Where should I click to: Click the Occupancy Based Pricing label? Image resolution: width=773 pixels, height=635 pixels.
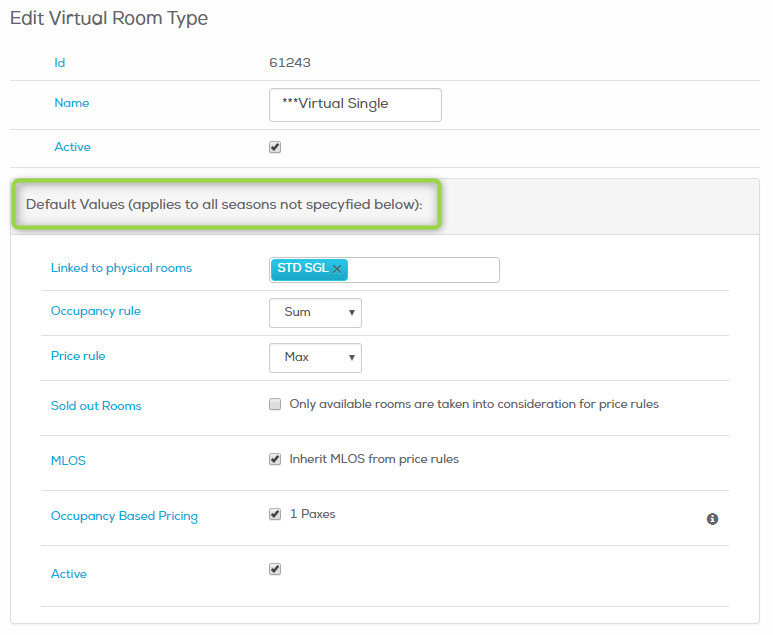tap(124, 516)
